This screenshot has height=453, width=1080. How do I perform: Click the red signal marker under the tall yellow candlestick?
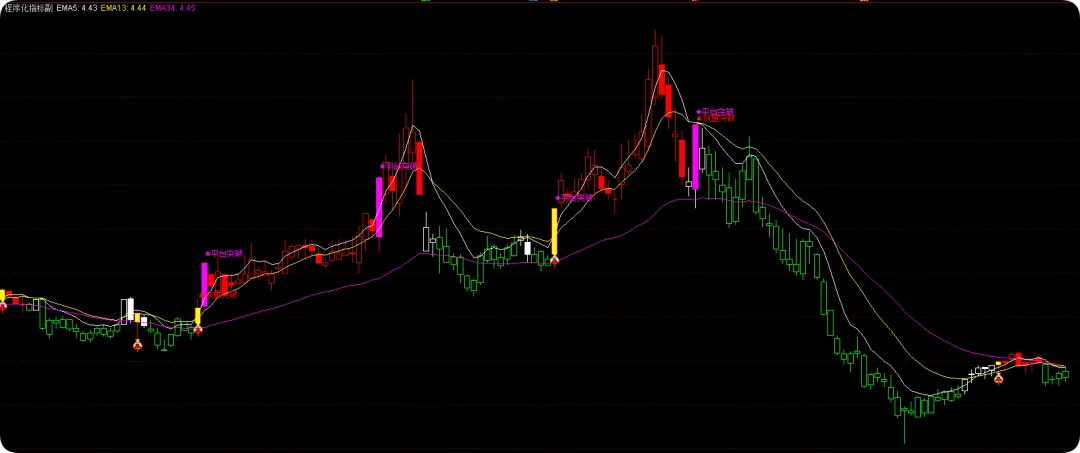pos(554,260)
